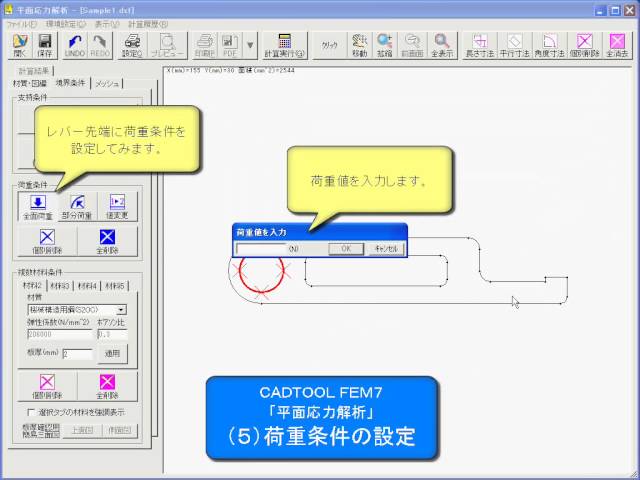Click the solid blue 全削除 icon under 荷重条件
The width and height of the screenshot is (640, 480).
point(107,242)
